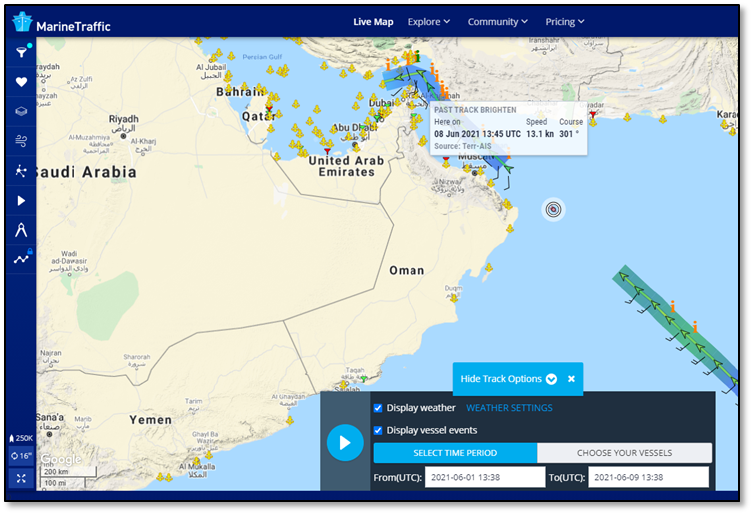Click the Riyadh city label
Viewport: 753px width, 515px height.
click(123, 119)
